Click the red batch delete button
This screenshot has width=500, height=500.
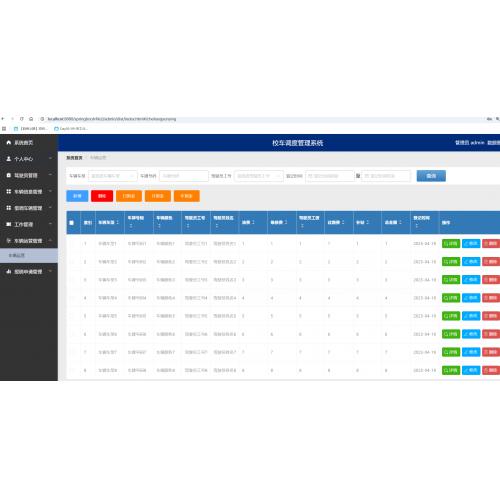pos(102,196)
